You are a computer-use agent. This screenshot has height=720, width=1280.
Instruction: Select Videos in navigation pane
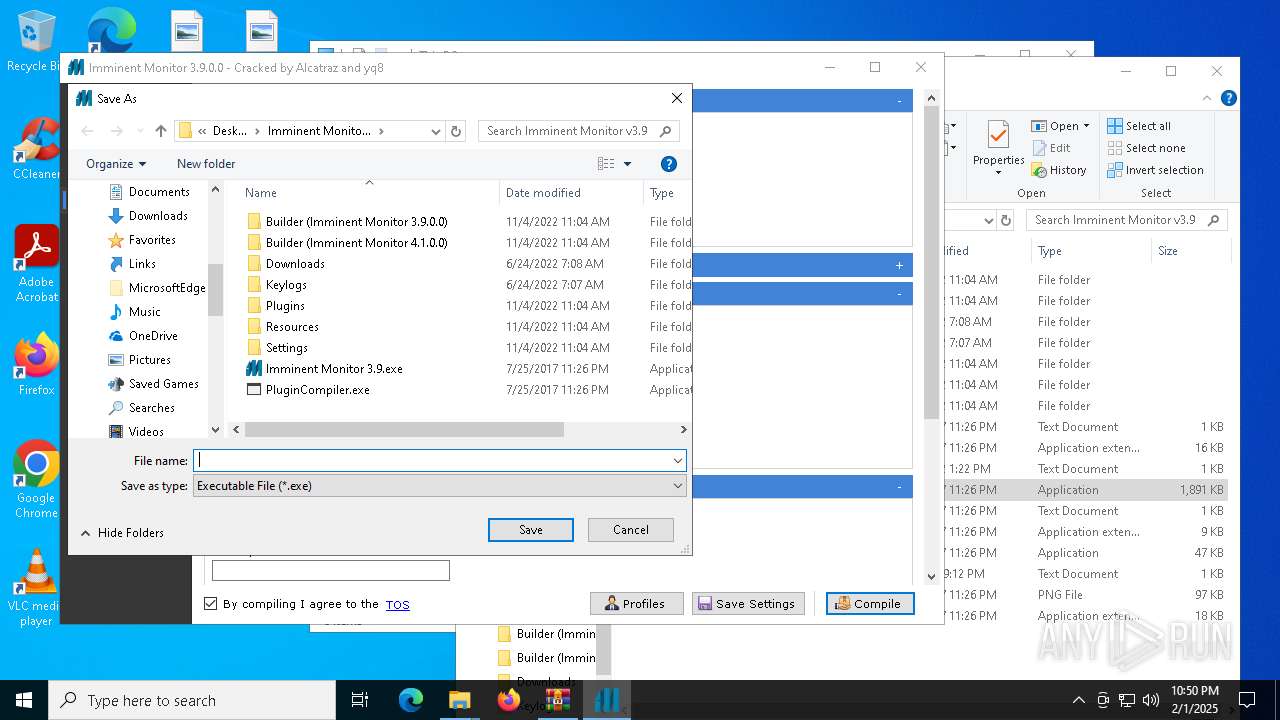(x=135, y=432)
